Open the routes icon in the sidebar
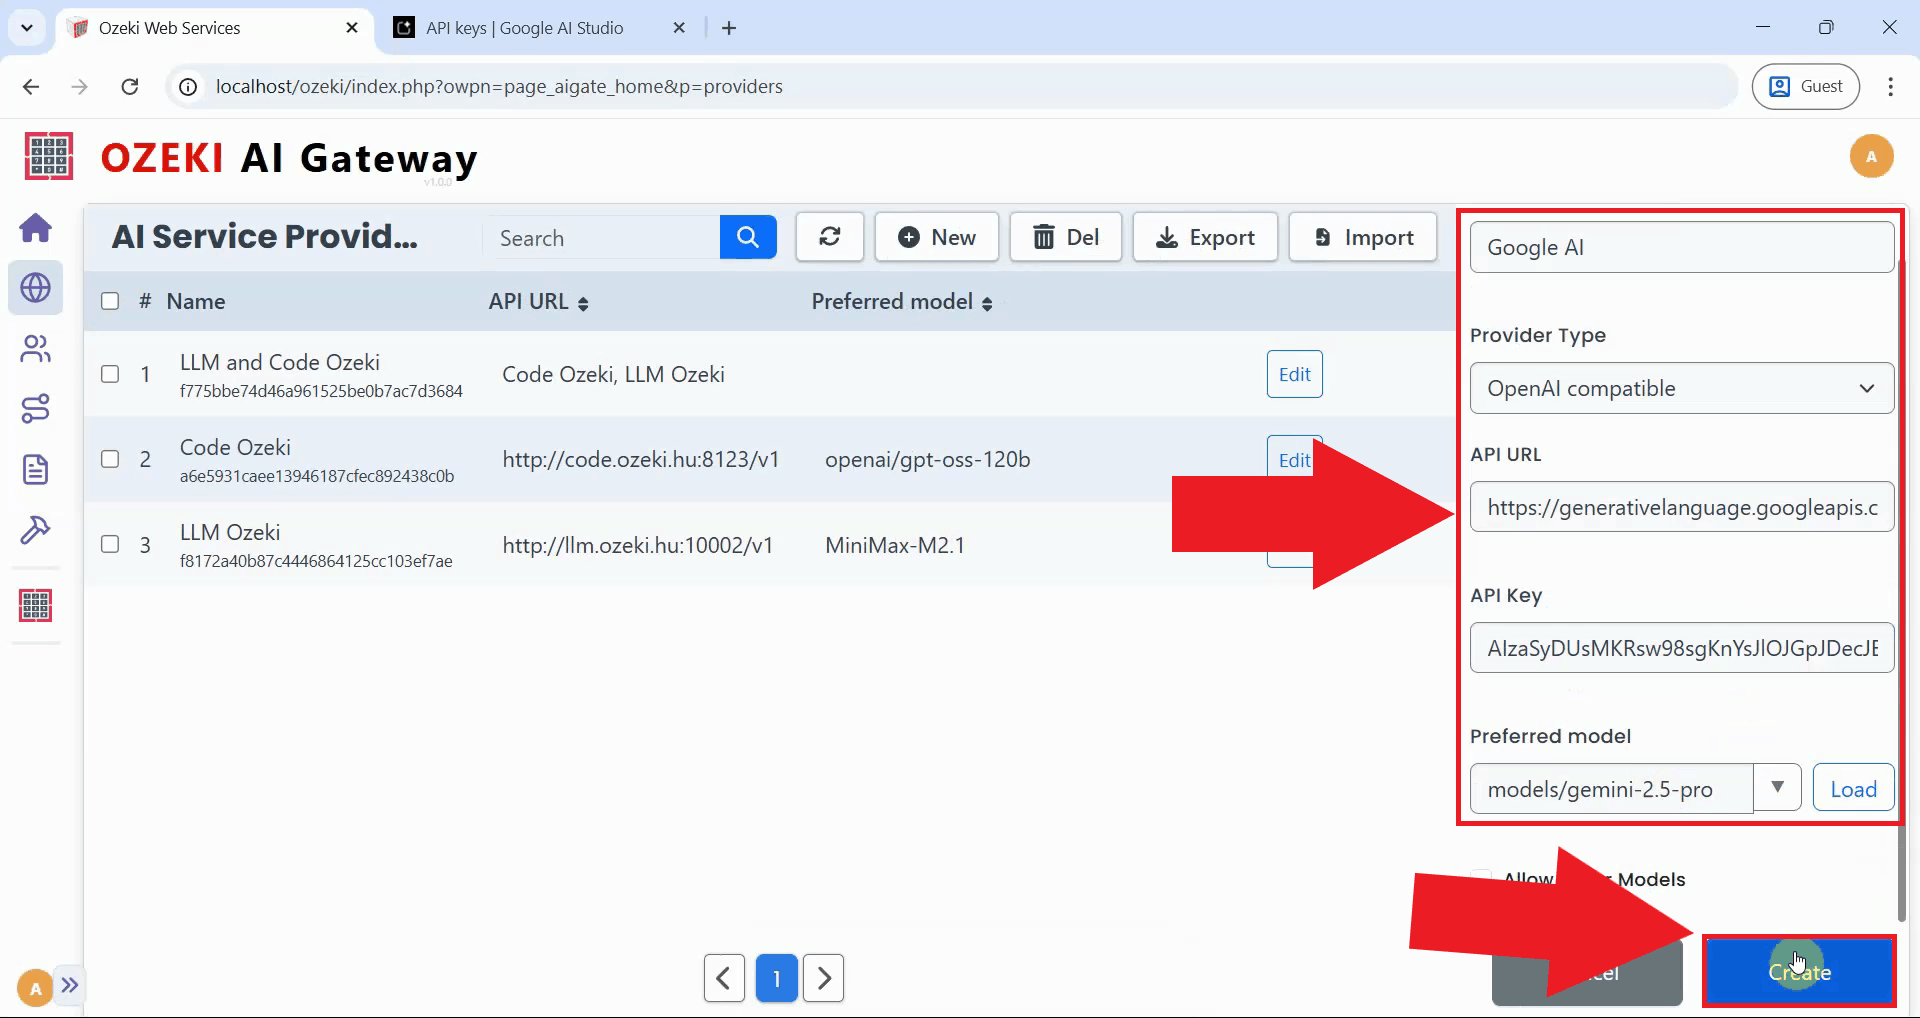This screenshot has width=1920, height=1018. click(36, 408)
